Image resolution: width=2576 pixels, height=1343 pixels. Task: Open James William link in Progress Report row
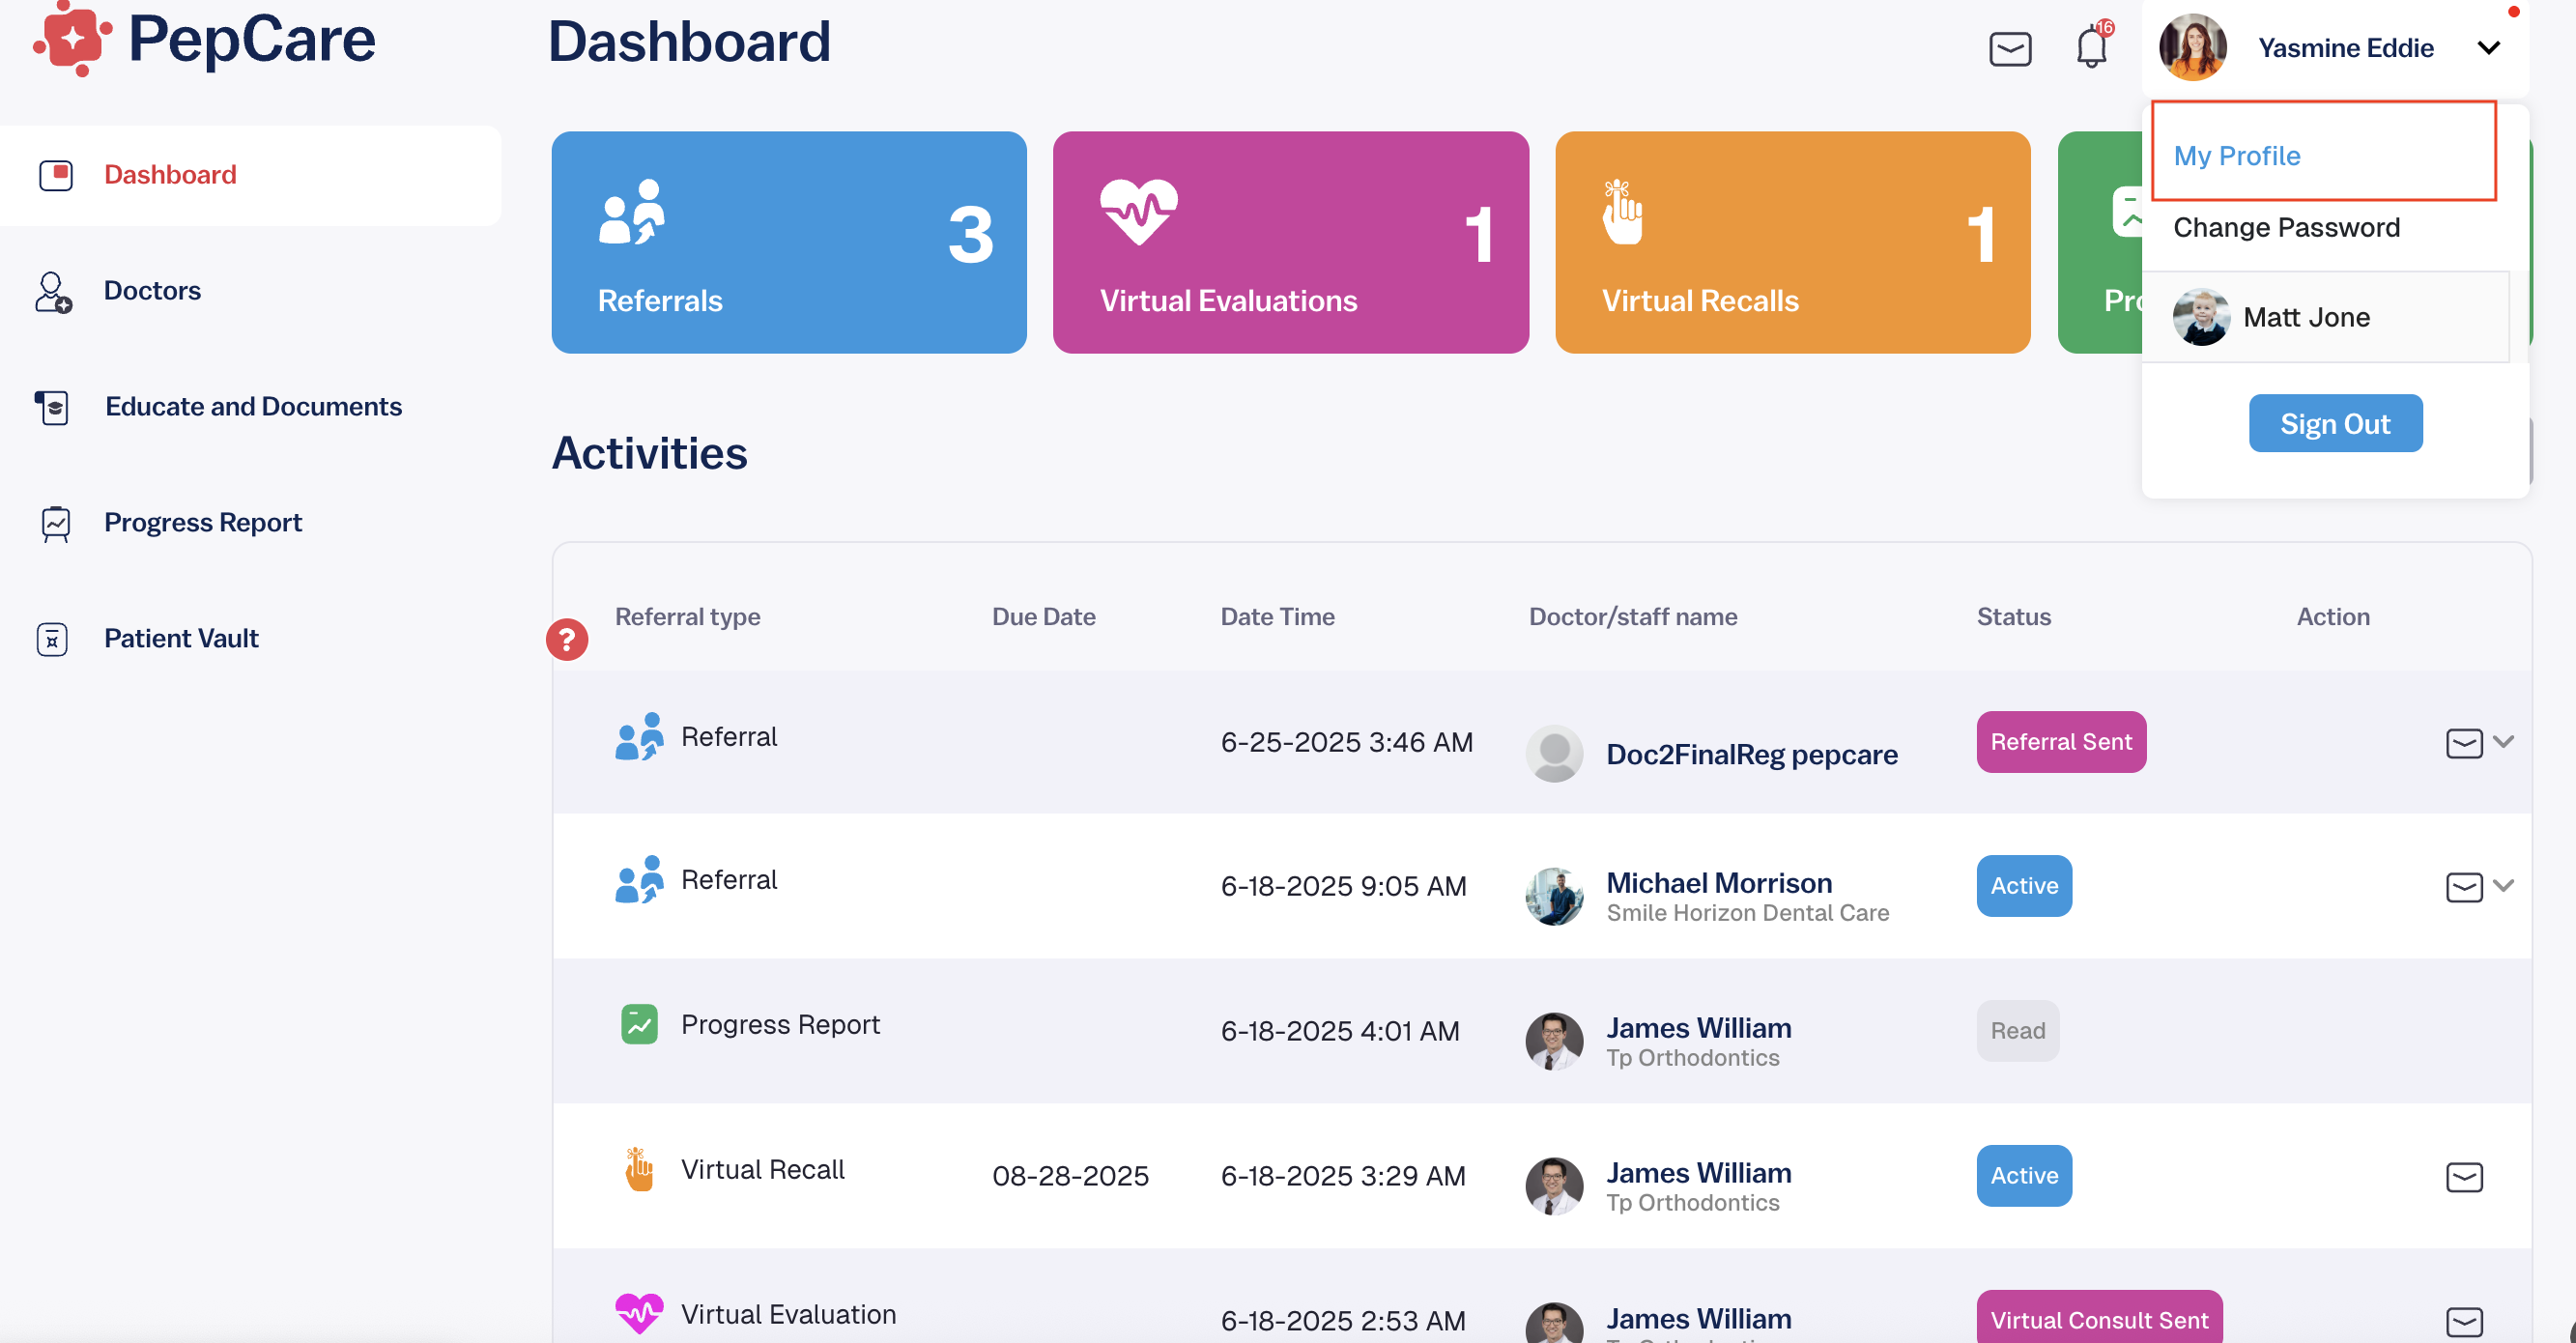click(x=1698, y=1028)
